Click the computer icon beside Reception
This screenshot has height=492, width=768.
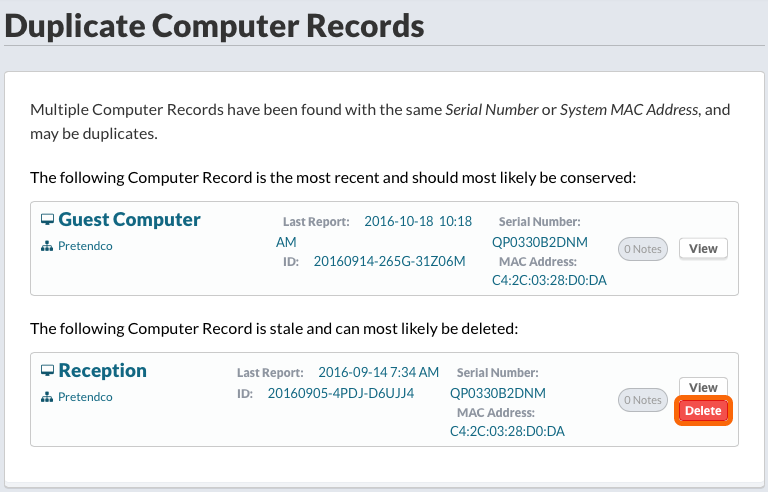coord(47,370)
